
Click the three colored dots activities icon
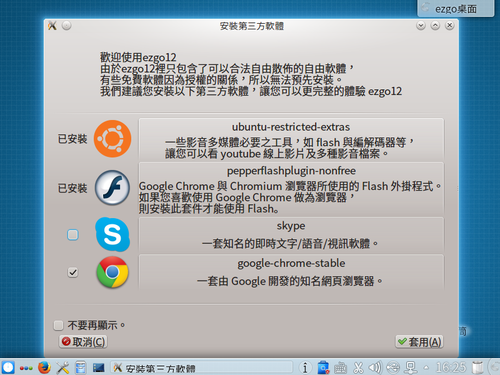click(26, 368)
